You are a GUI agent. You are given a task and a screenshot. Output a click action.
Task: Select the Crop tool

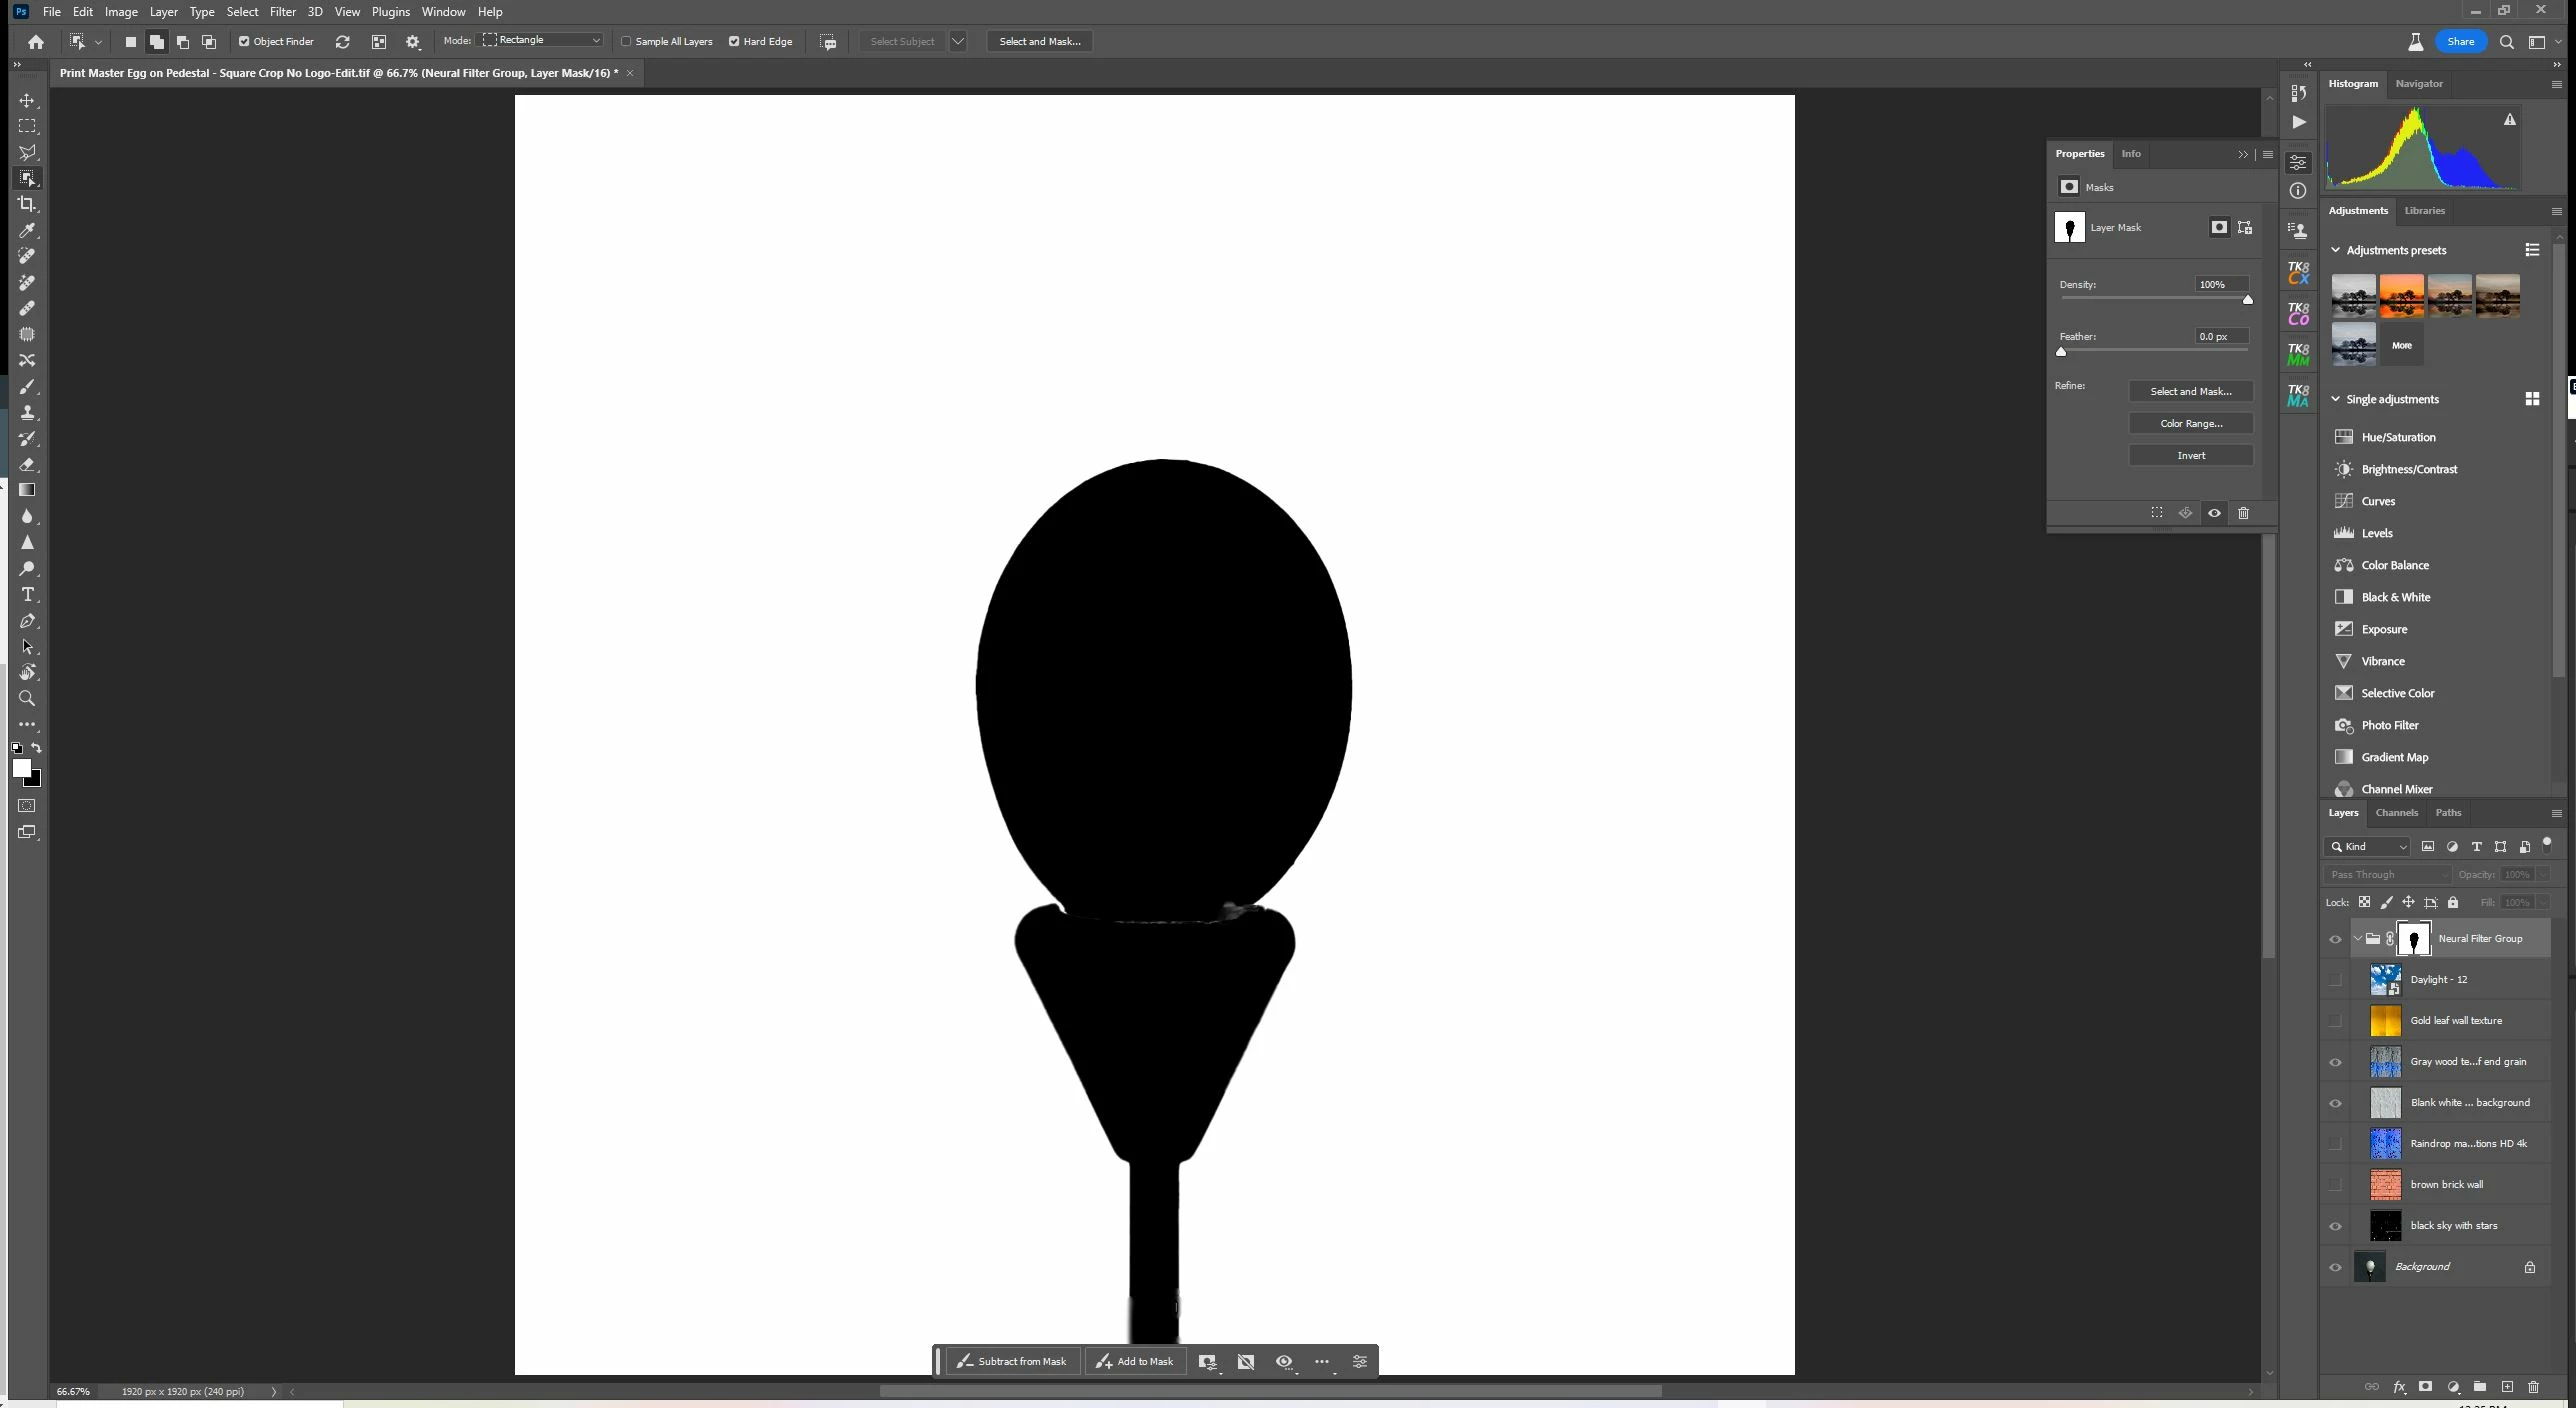click(27, 204)
